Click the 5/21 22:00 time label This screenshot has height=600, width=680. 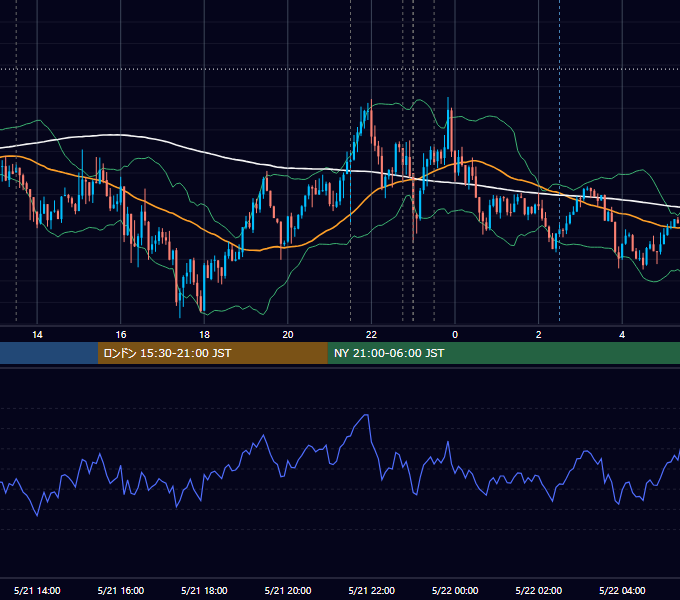coord(372,590)
